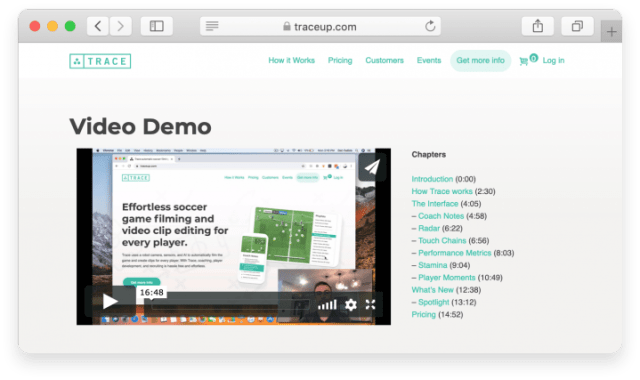Click the 16:48 duration label
The image size is (640, 380).
(151, 292)
